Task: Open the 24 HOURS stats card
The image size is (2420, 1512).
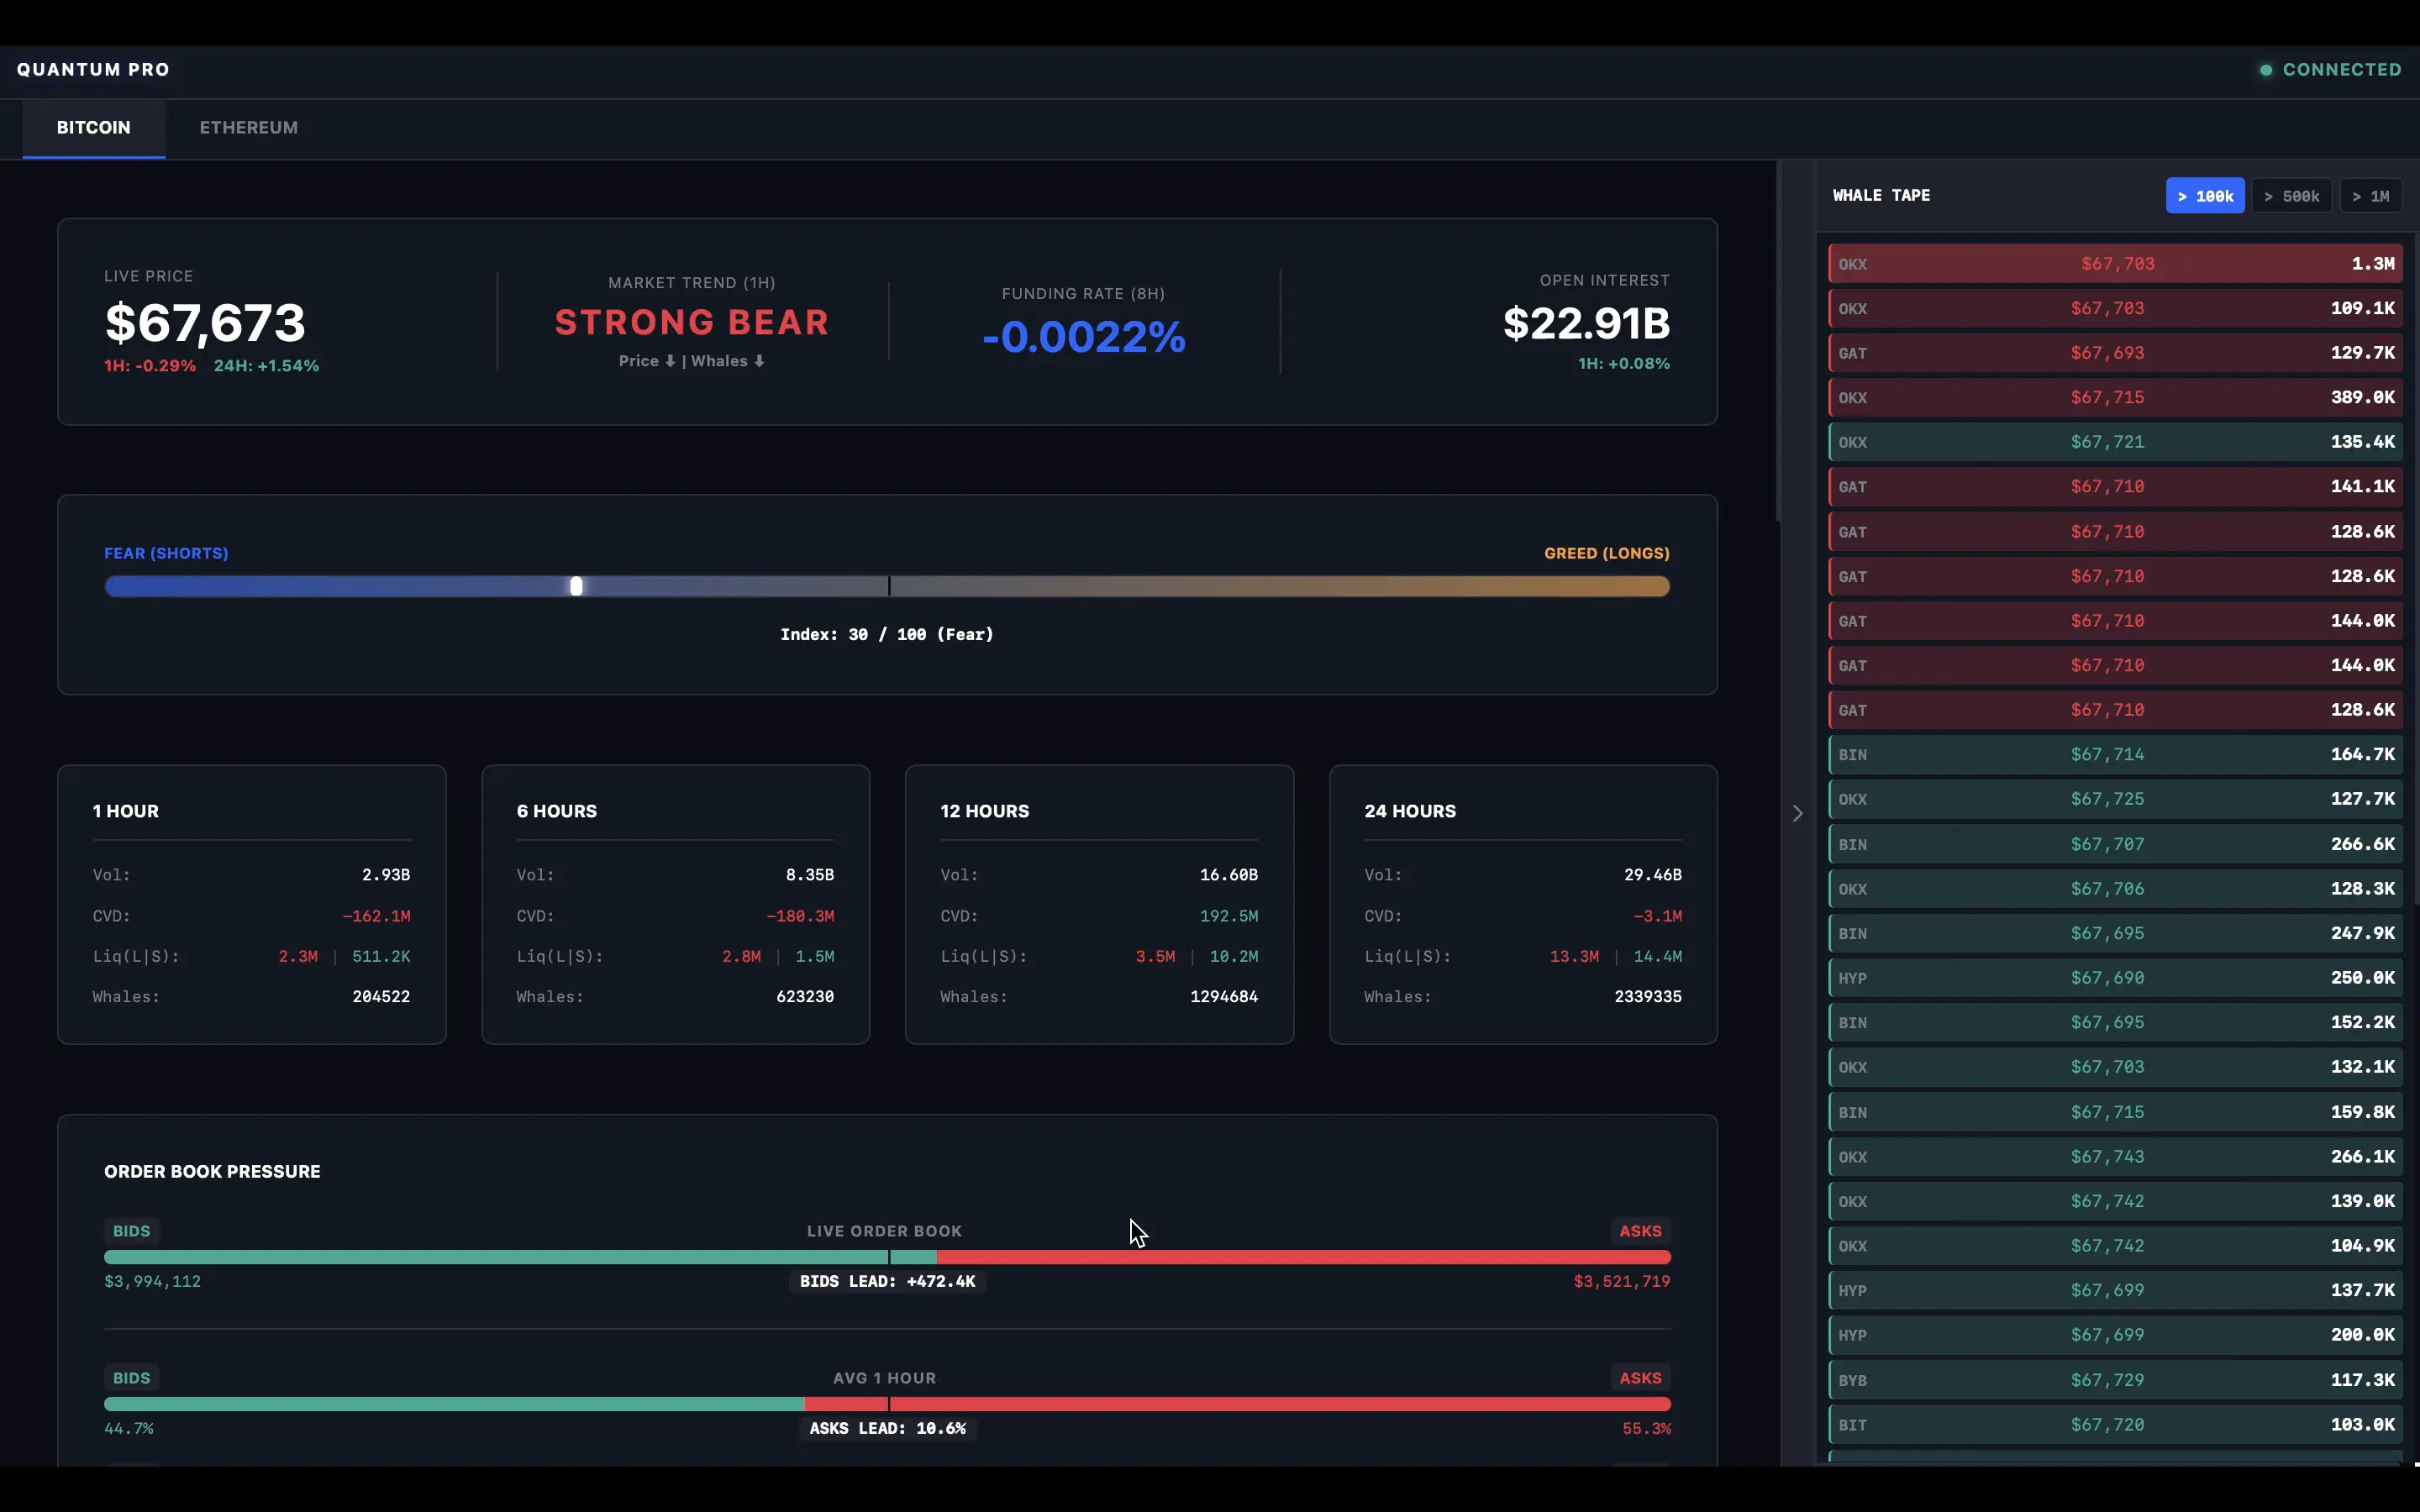Action: click(x=1522, y=905)
